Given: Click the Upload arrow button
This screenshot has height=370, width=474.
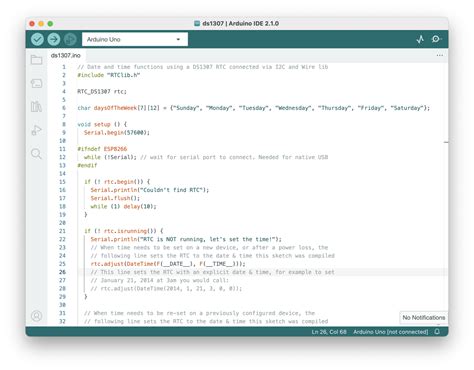Looking at the screenshot, I should 54,39.
